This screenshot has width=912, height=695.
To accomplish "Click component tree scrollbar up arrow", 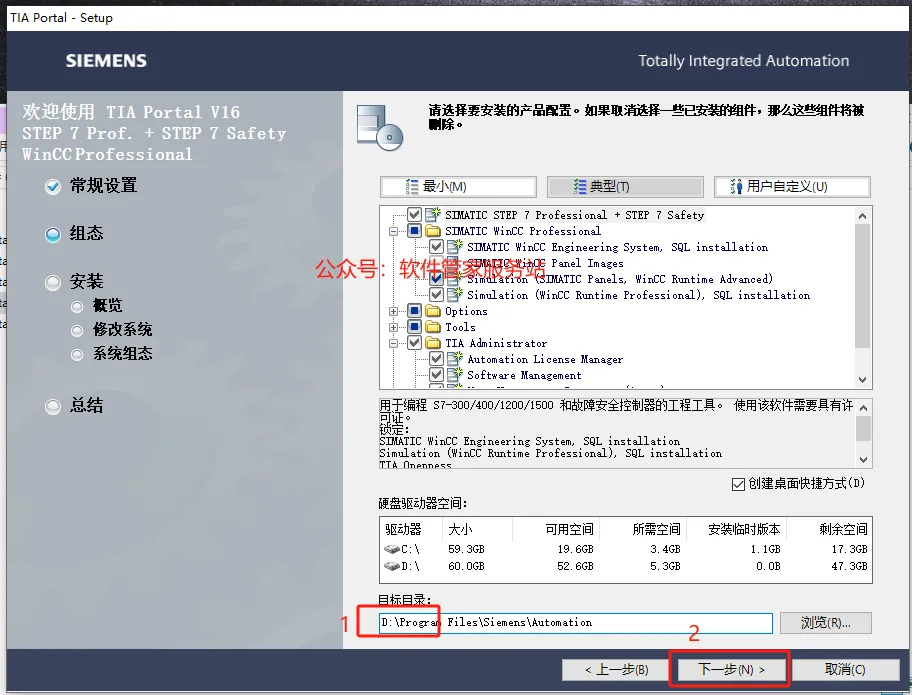I will (863, 216).
